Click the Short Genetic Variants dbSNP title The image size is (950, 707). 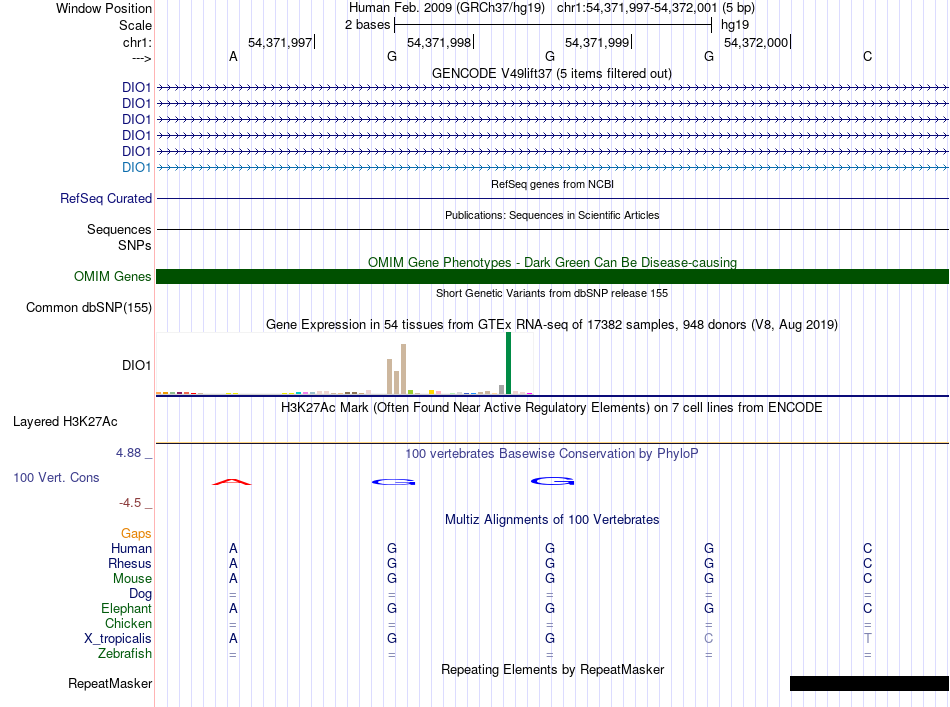(551, 293)
